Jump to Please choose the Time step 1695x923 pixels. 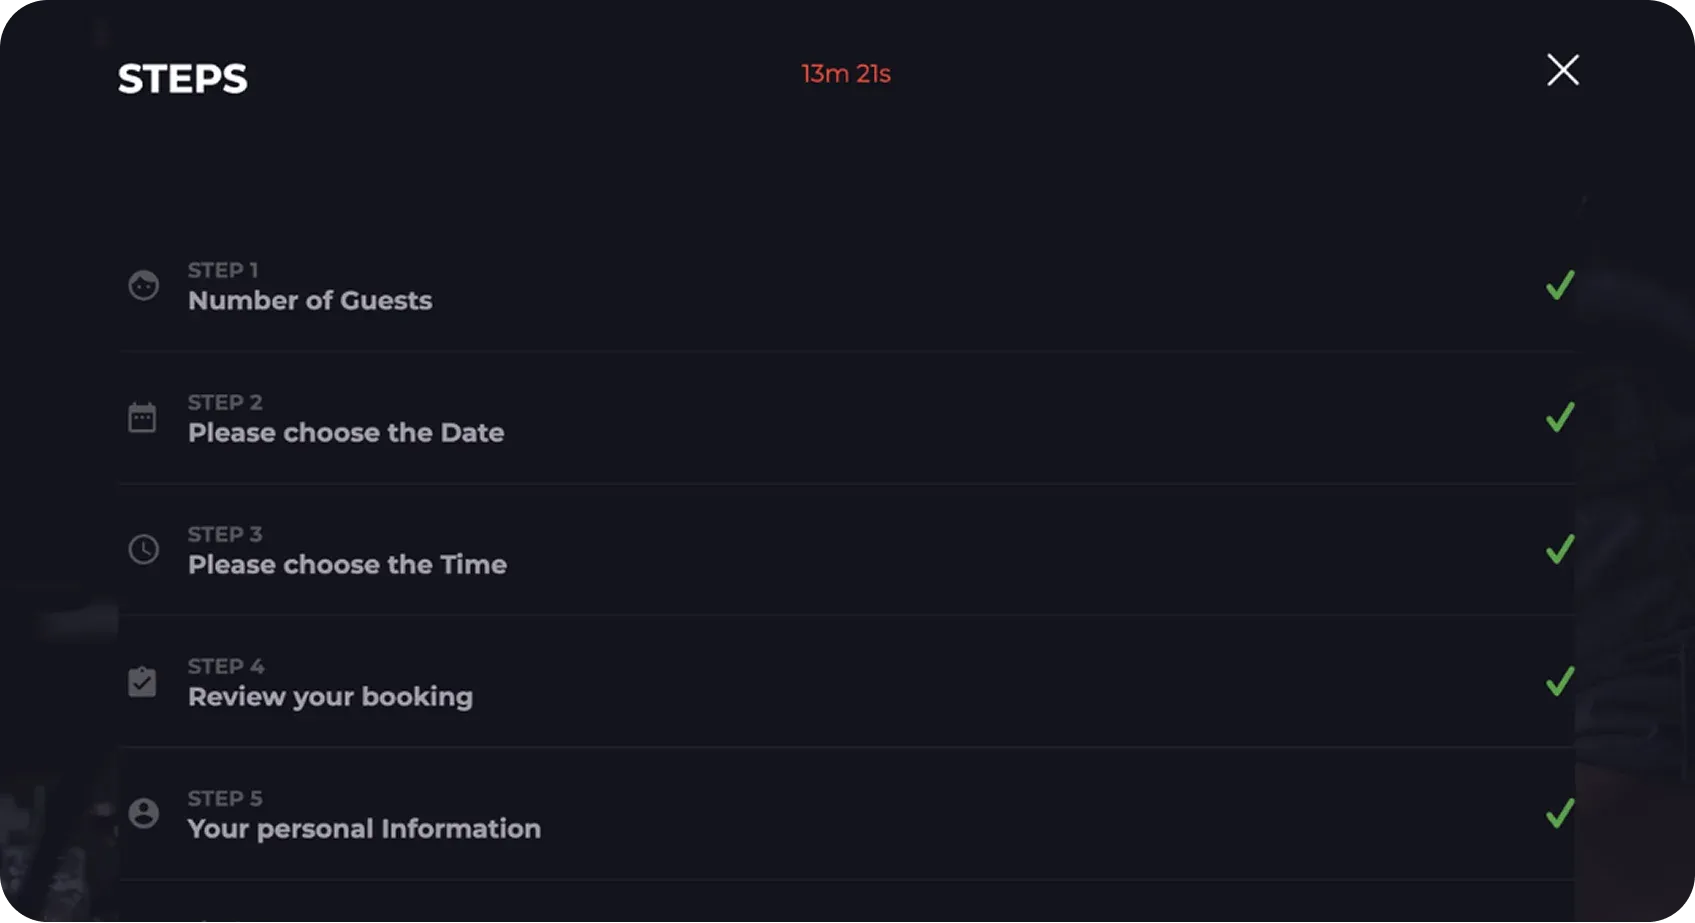[x=347, y=565]
